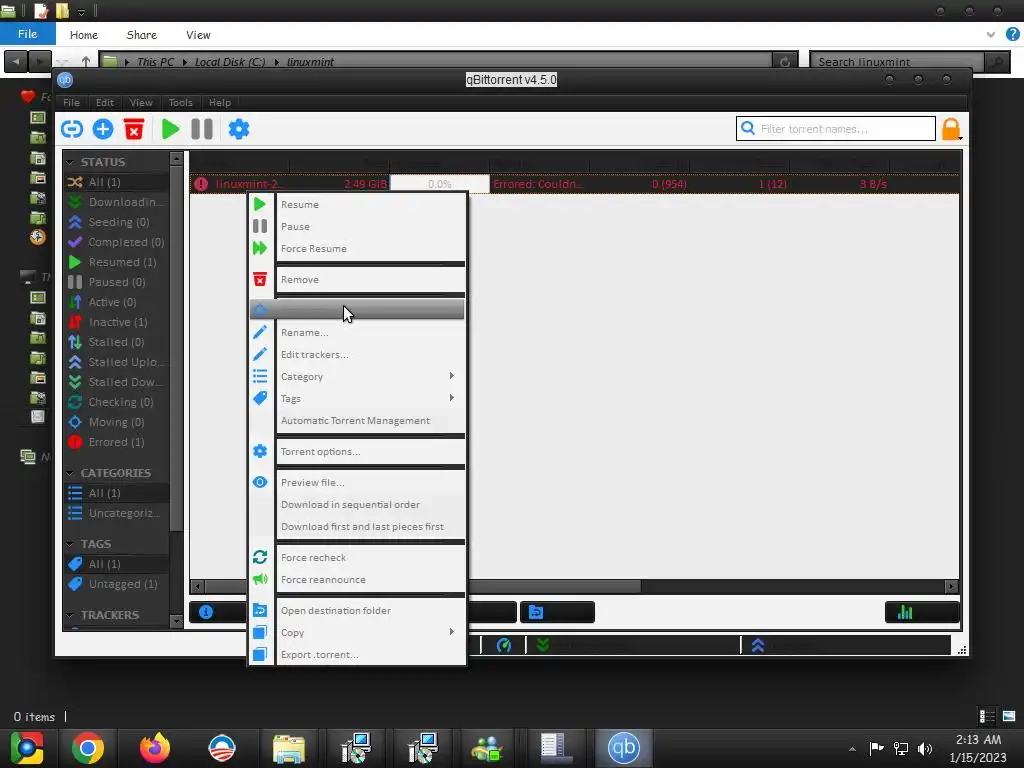Click the Add torrent file plus icon
Image resolution: width=1024 pixels, height=768 pixels.
pyautogui.click(x=103, y=129)
